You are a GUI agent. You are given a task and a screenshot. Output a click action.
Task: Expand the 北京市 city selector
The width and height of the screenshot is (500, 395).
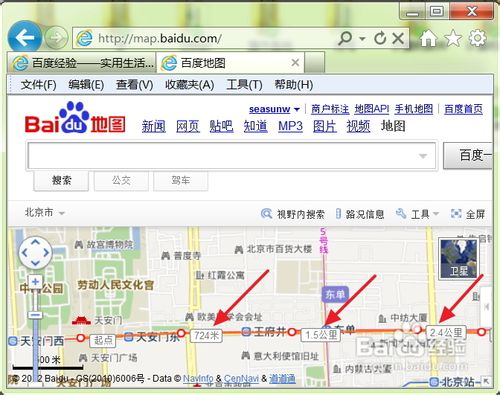tap(61, 213)
